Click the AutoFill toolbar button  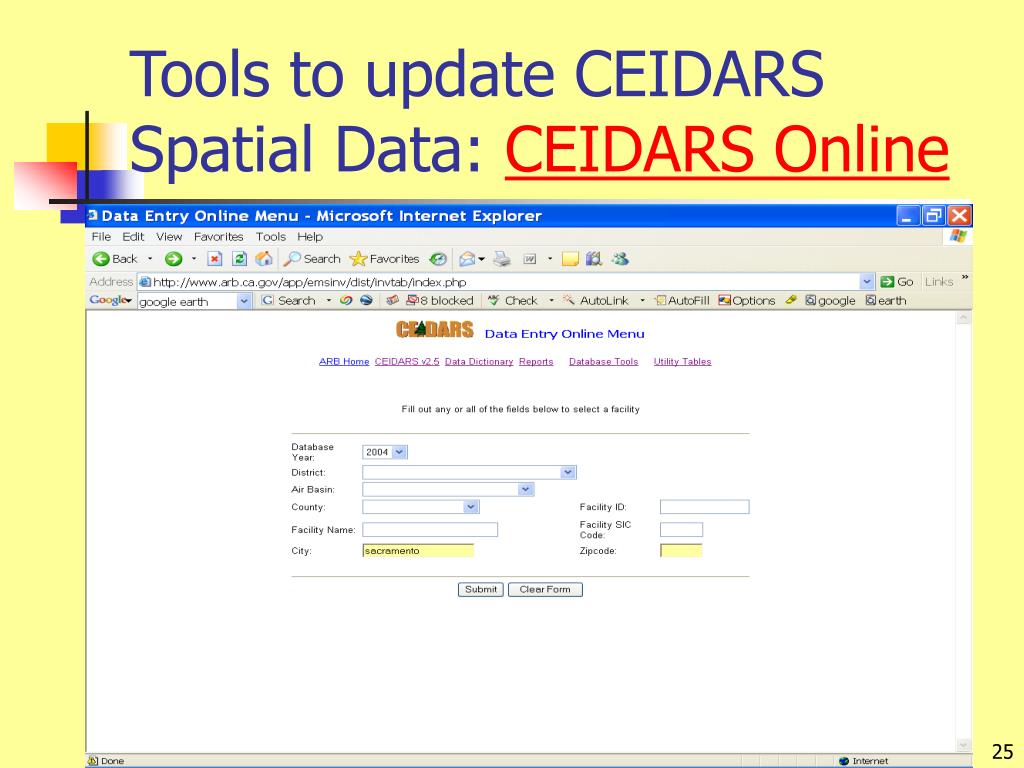[x=682, y=300]
